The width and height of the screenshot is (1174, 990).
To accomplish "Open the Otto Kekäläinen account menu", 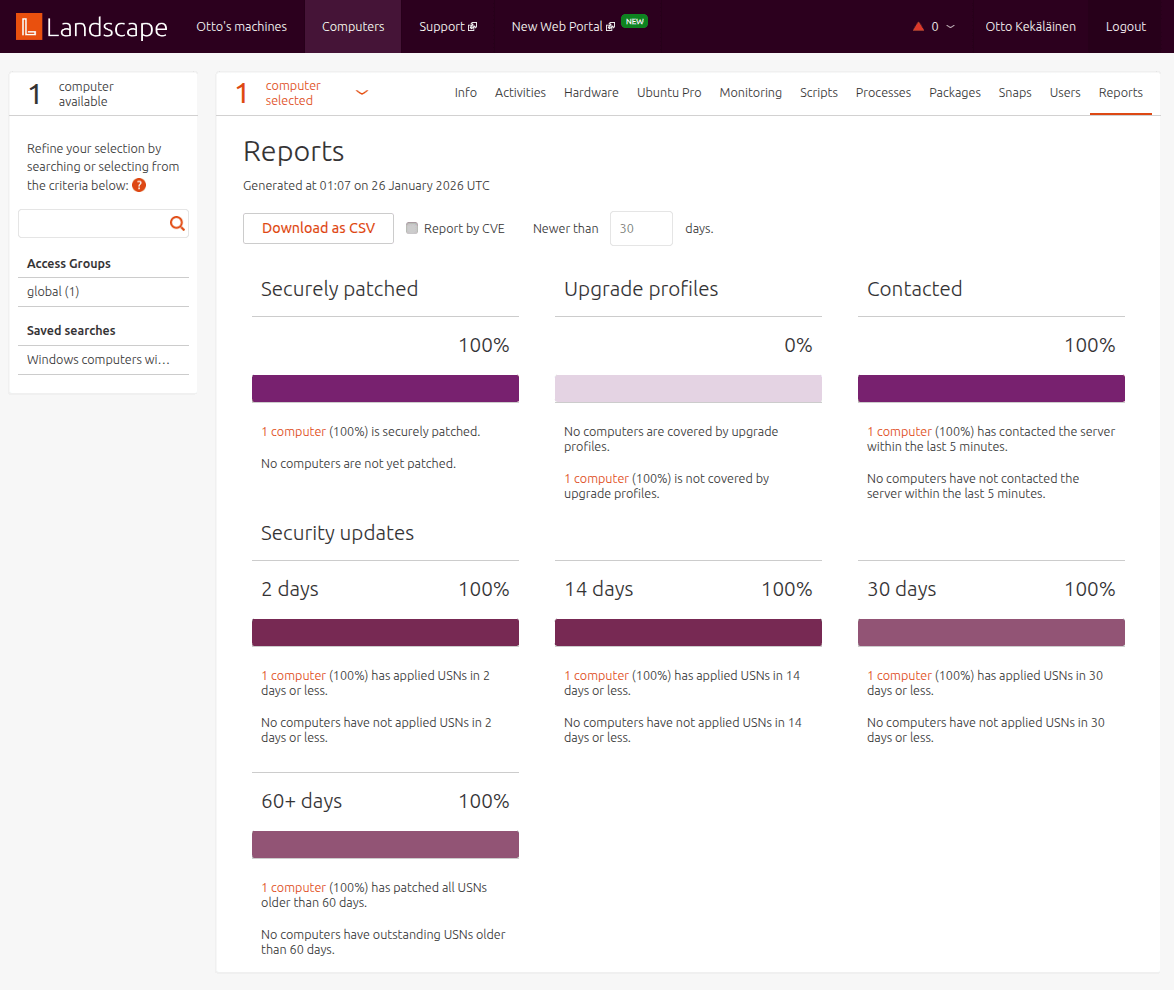I will [x=1030, y=26].
